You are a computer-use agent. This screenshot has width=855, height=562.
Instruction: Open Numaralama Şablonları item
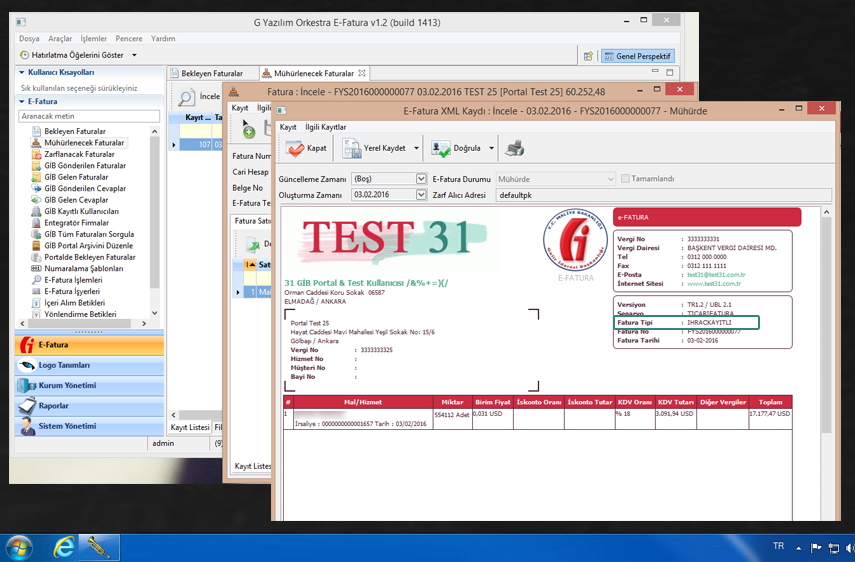point(83,268)
